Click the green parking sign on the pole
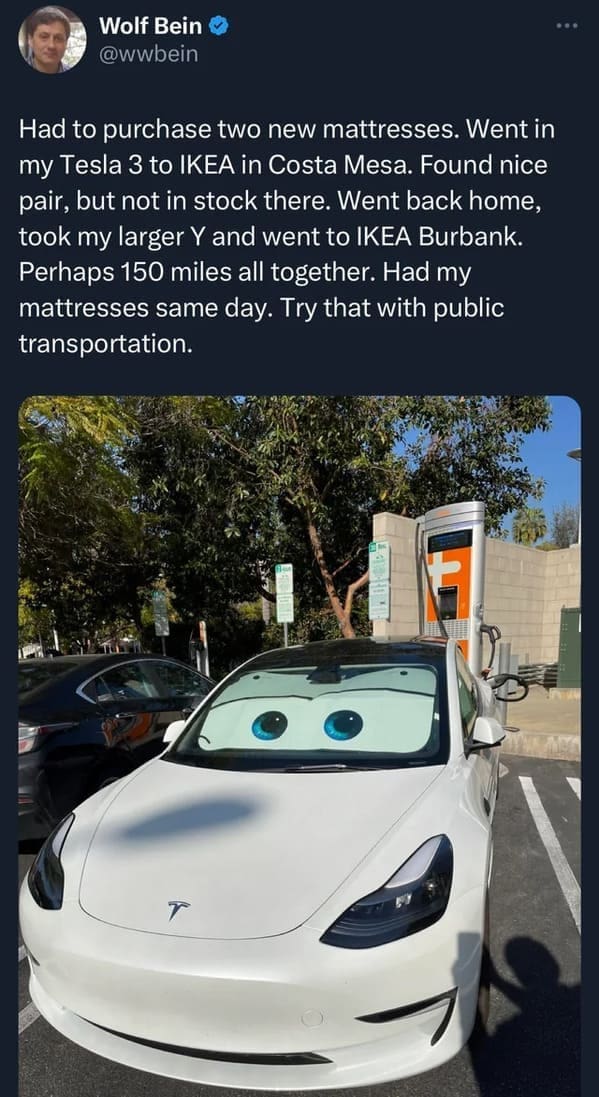Image resolution: width=599 pixels, height=1097 pixels. [x=284, y=593]
